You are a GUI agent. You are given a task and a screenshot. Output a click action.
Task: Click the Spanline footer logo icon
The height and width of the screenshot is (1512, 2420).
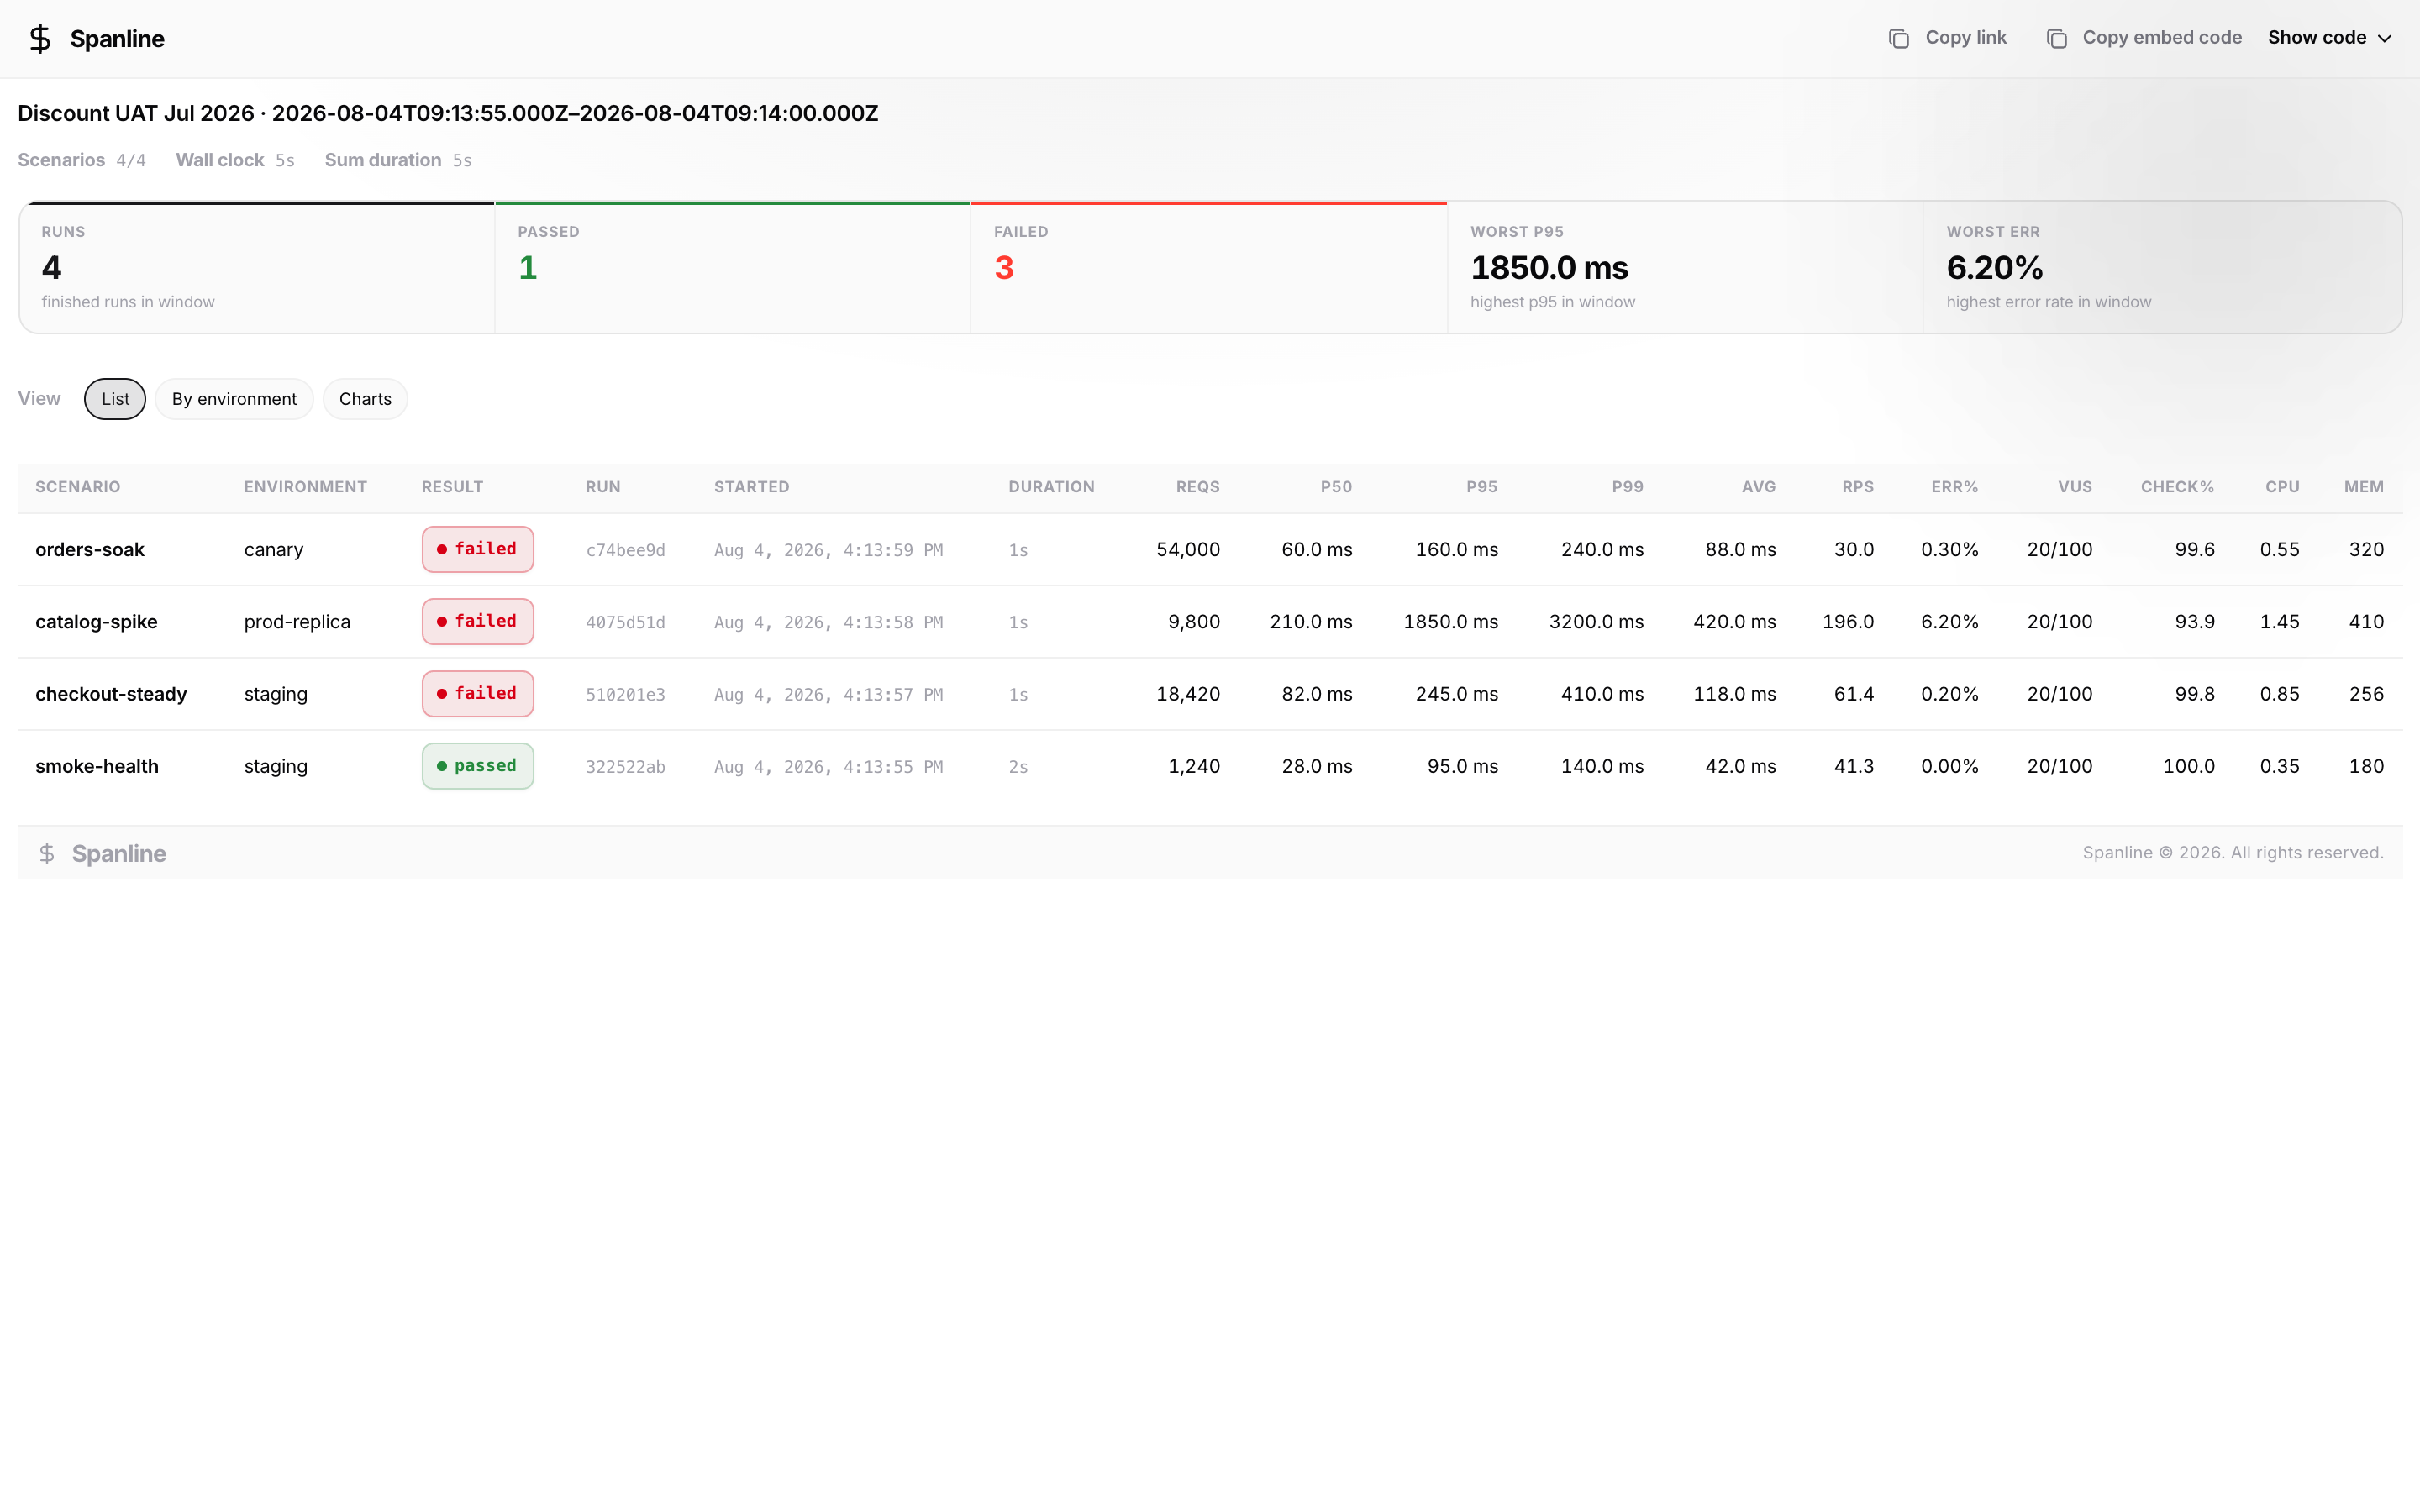tap(47, 853)
